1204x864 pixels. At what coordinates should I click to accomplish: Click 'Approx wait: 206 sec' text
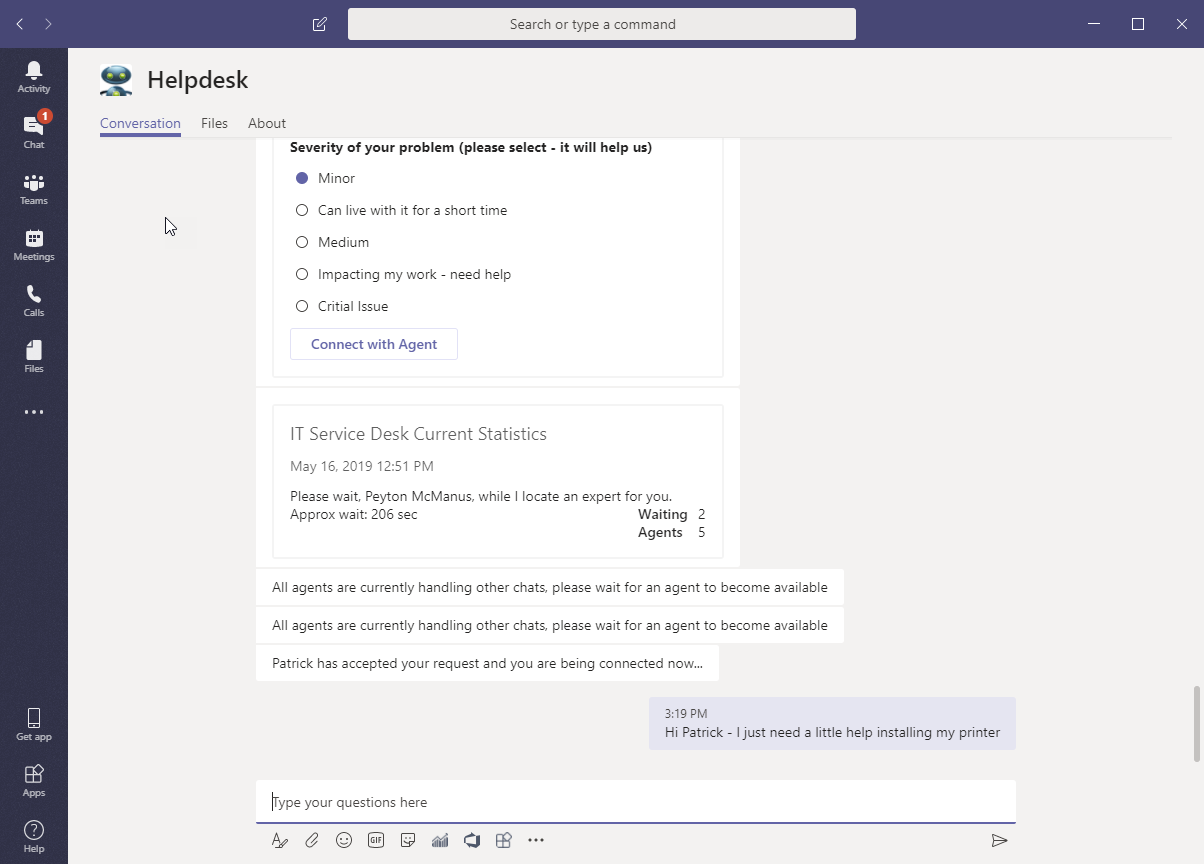pyautogui.click(x=354, y=514)
